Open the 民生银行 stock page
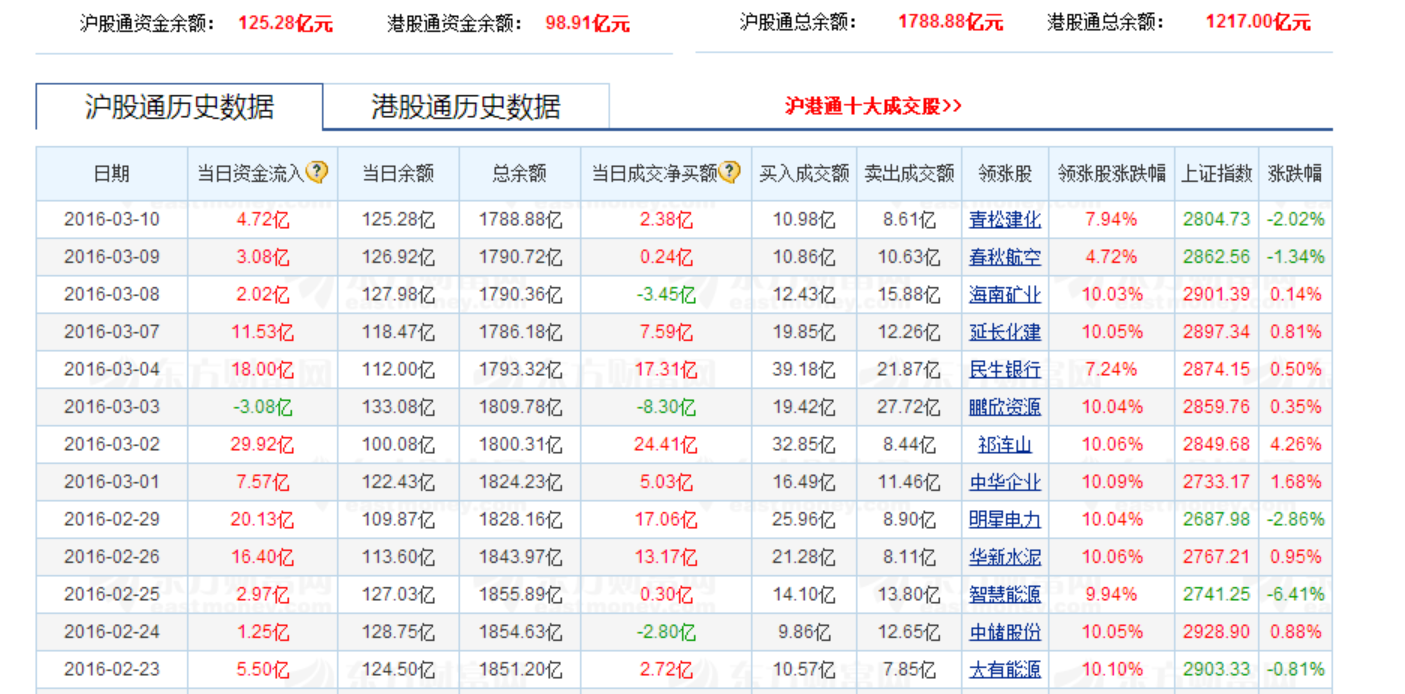This screenshot has height=694, width=1405. 1004,369
